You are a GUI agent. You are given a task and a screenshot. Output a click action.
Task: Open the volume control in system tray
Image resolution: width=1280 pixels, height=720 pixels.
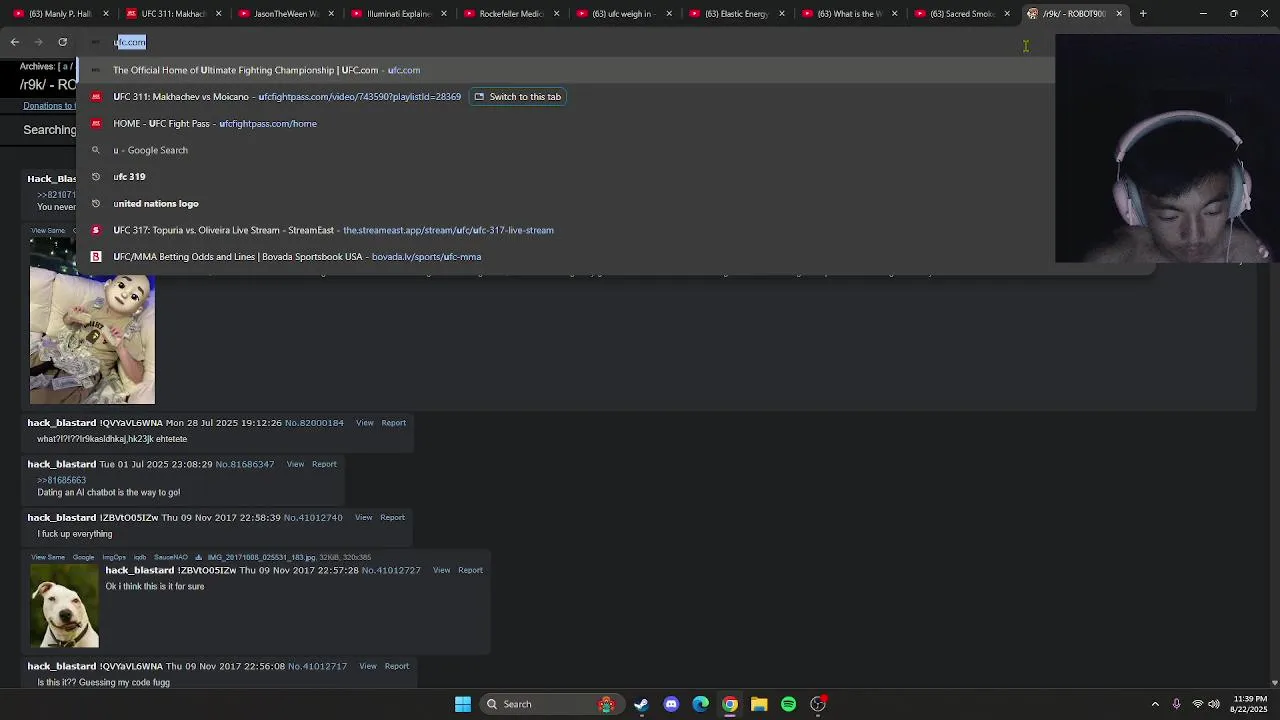pos(1214,704)
